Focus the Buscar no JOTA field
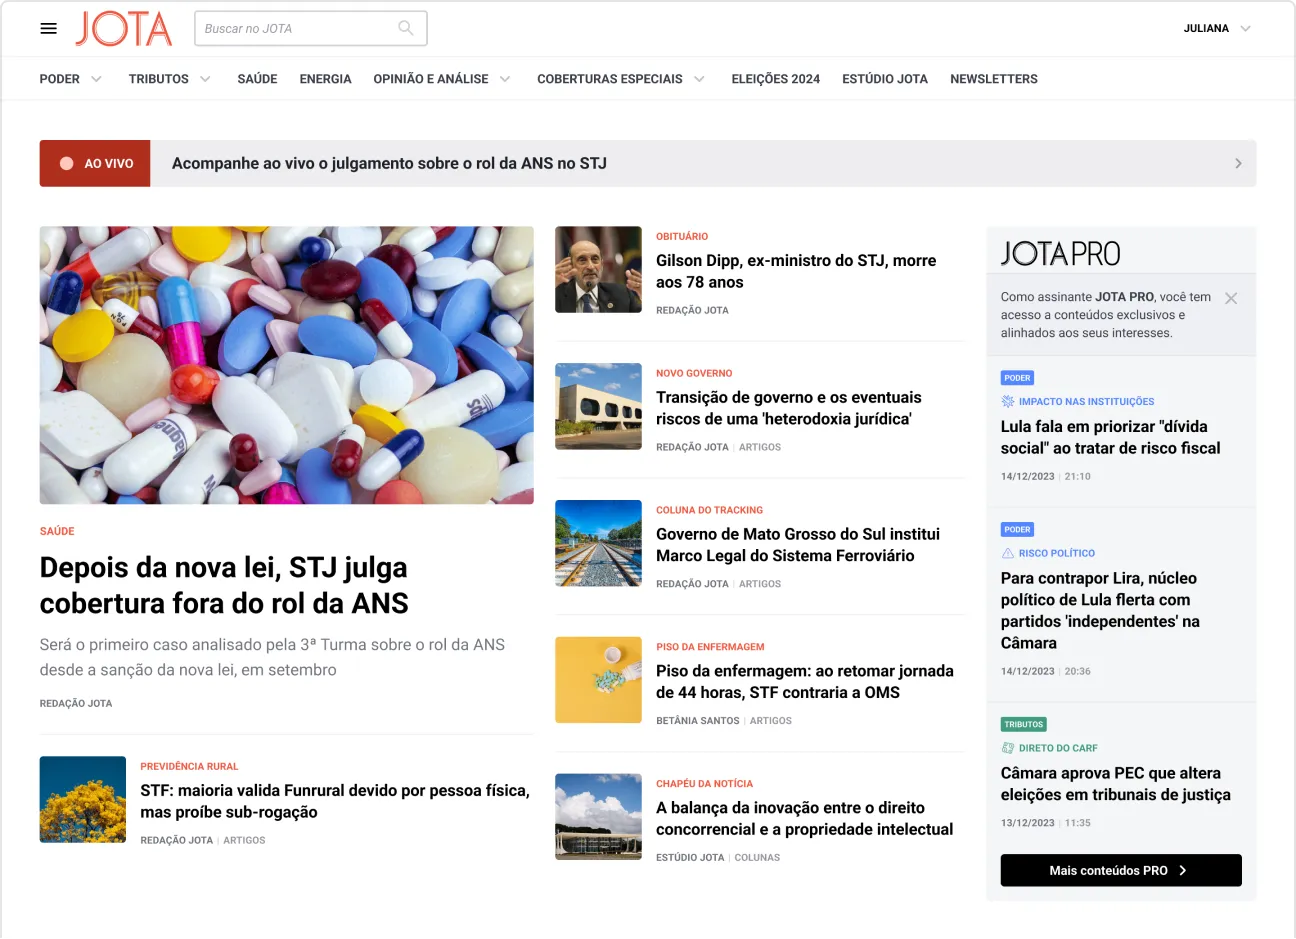 [311, 28]
